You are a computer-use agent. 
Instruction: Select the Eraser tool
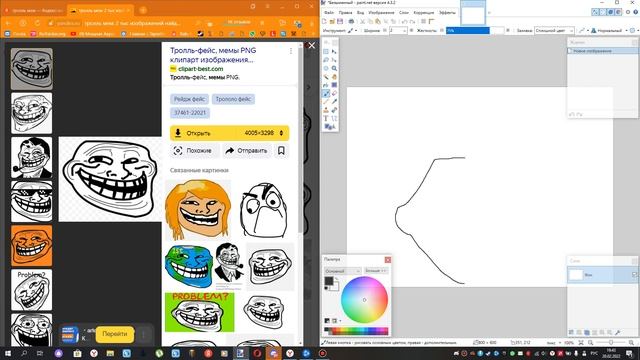334,93
